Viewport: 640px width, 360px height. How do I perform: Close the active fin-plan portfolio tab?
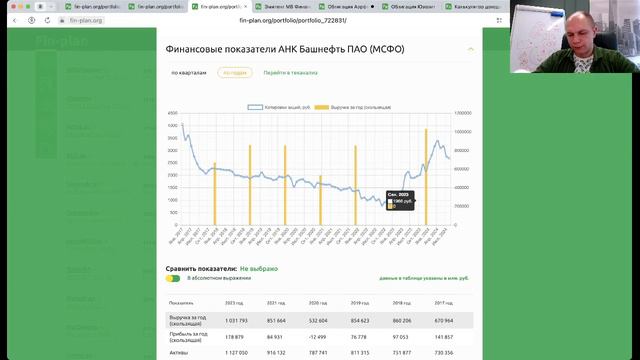coord(245,7)
